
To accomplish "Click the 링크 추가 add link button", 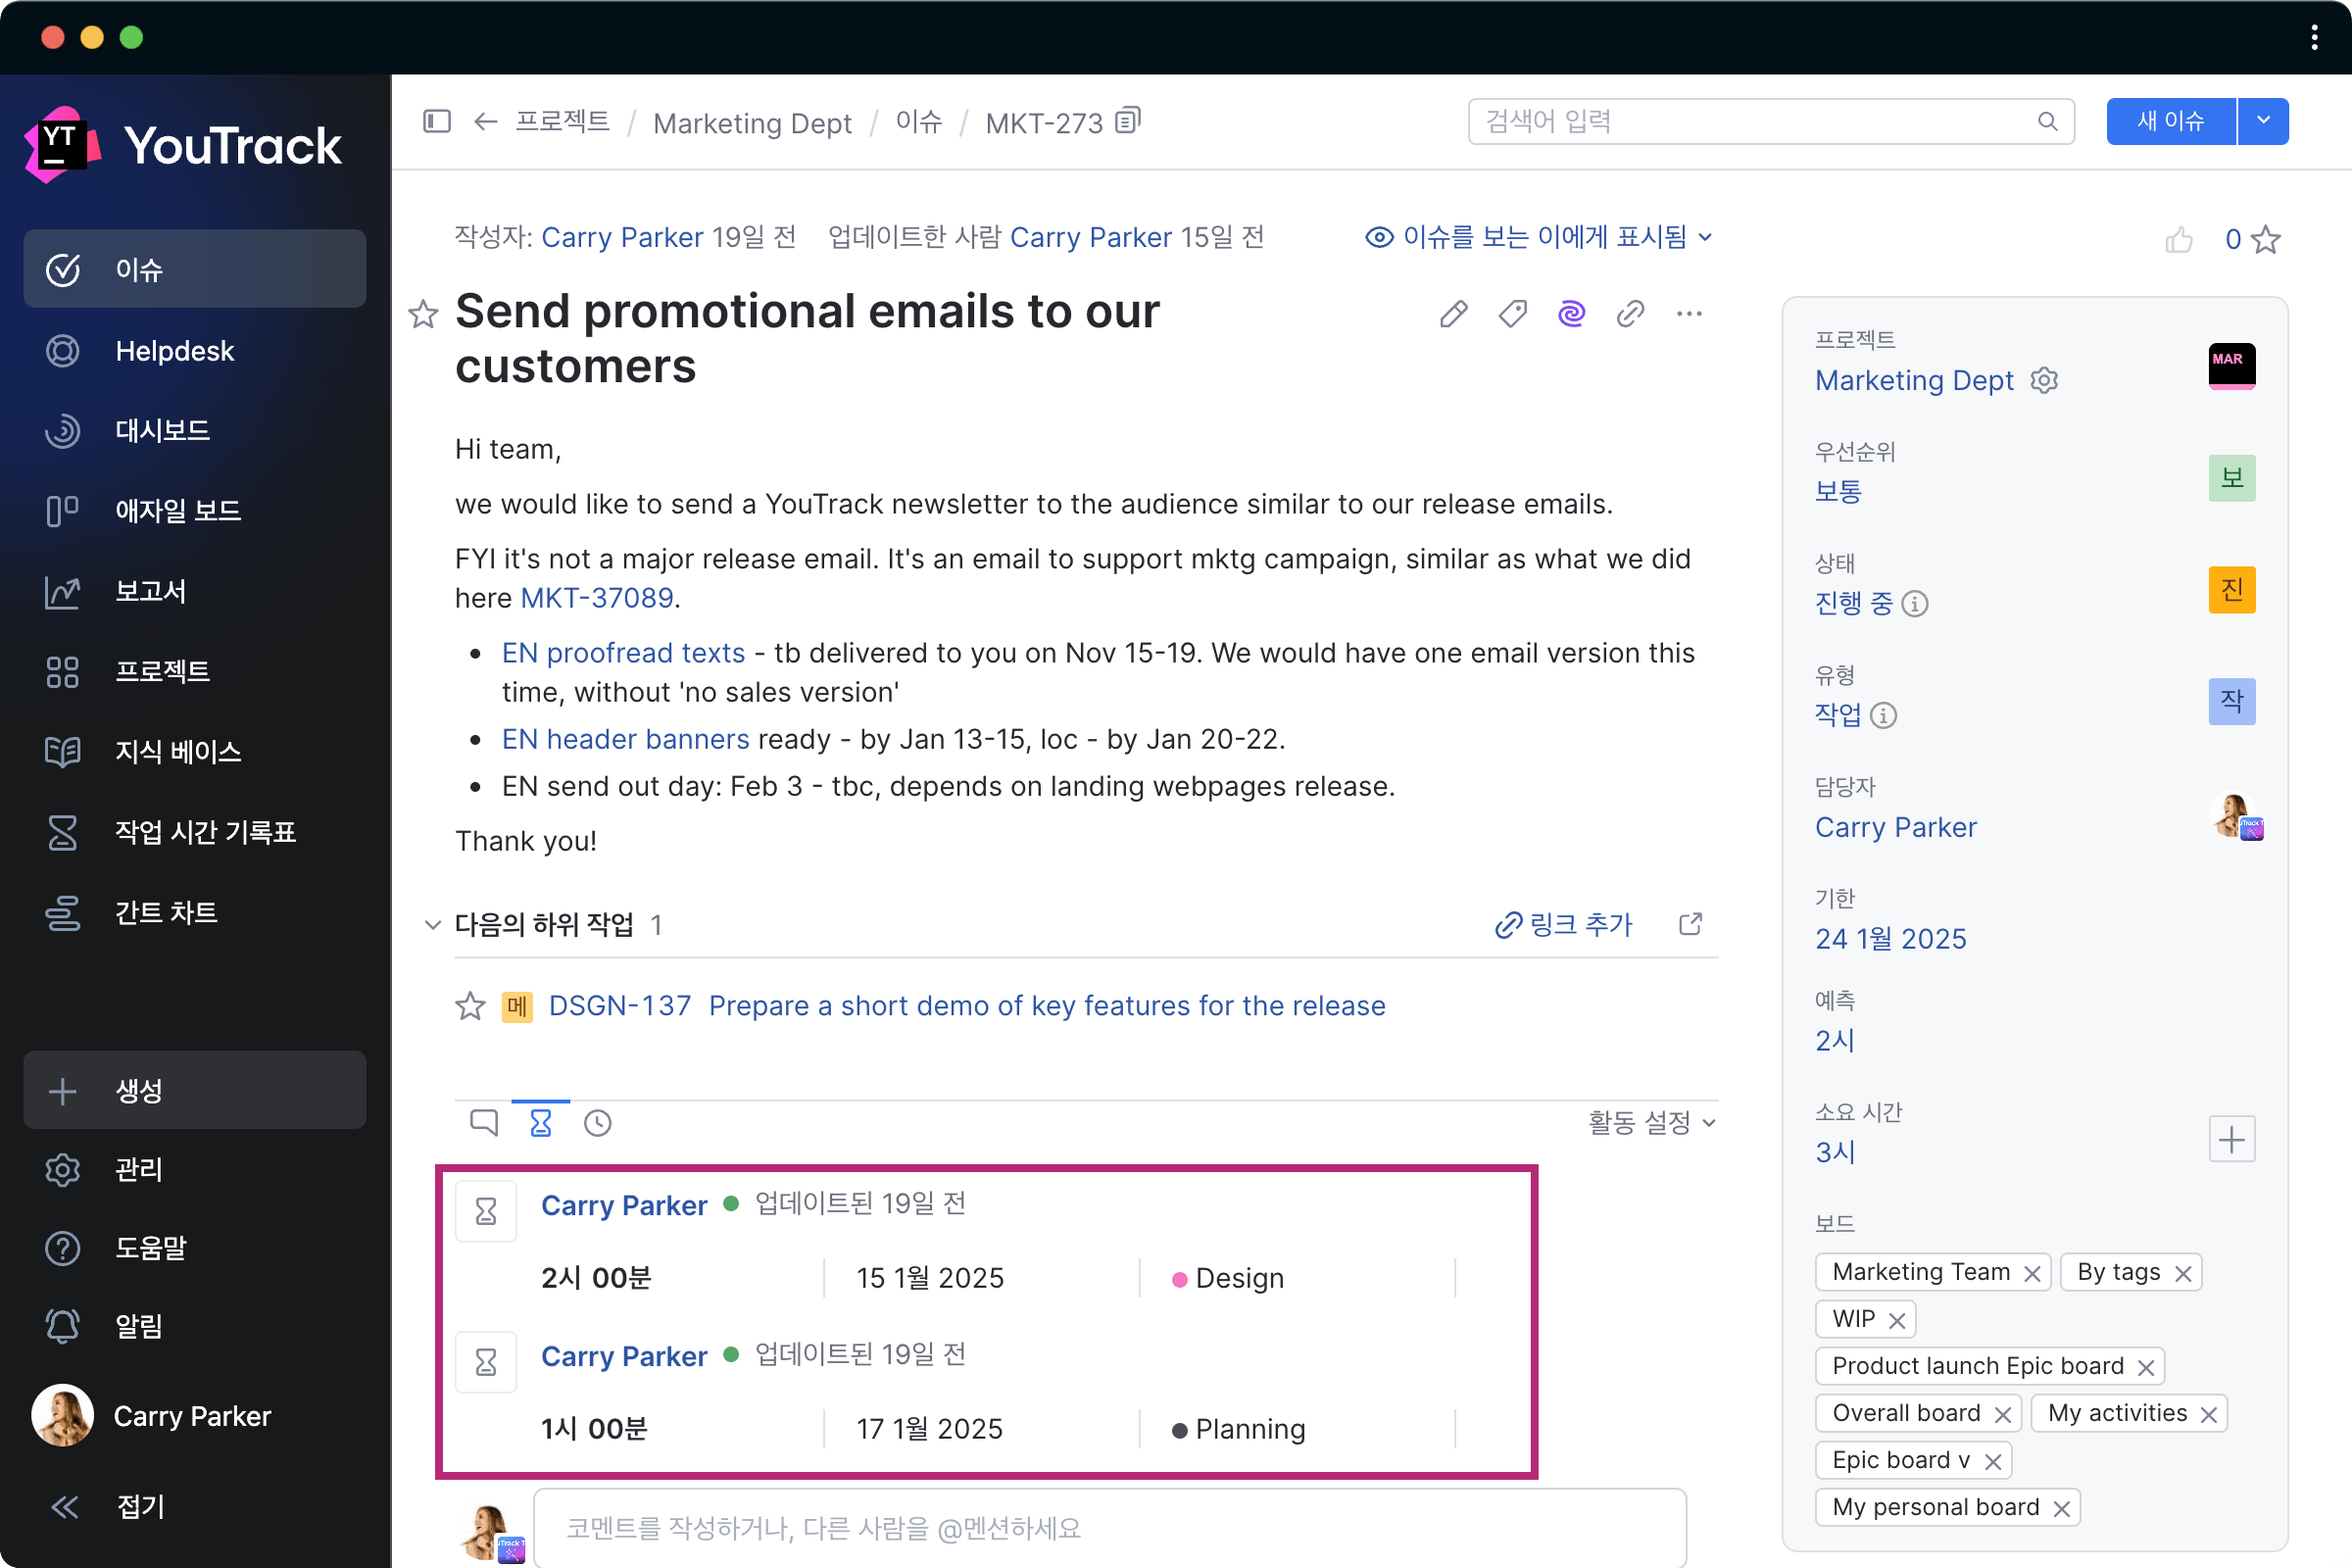I will point(1564,924).
